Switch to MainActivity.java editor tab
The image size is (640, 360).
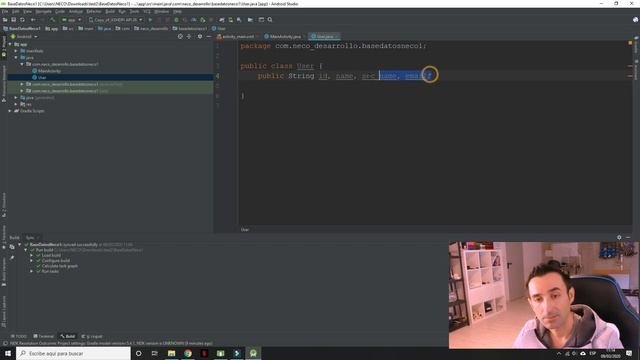point(284,37)
